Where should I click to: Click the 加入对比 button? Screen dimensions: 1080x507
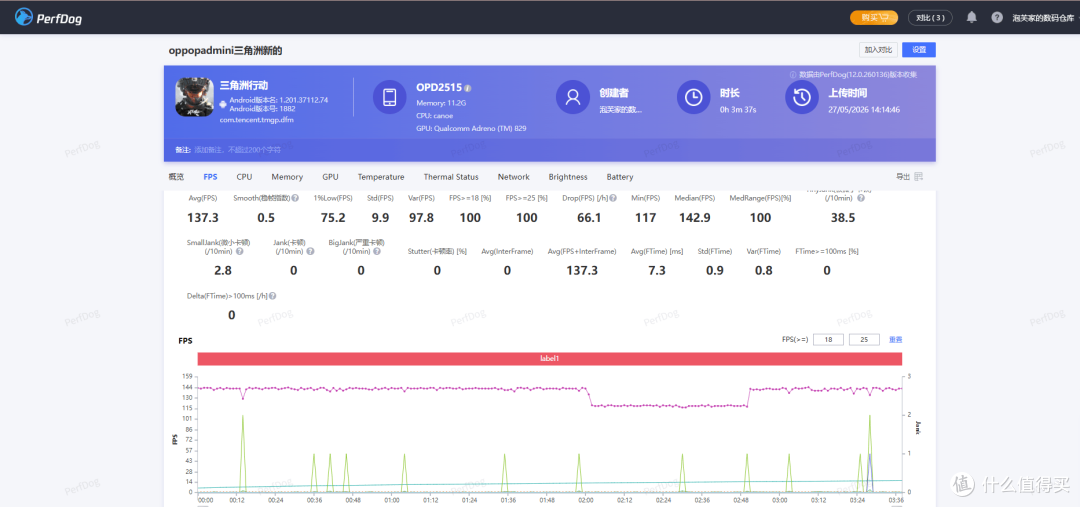click(878, 50)
